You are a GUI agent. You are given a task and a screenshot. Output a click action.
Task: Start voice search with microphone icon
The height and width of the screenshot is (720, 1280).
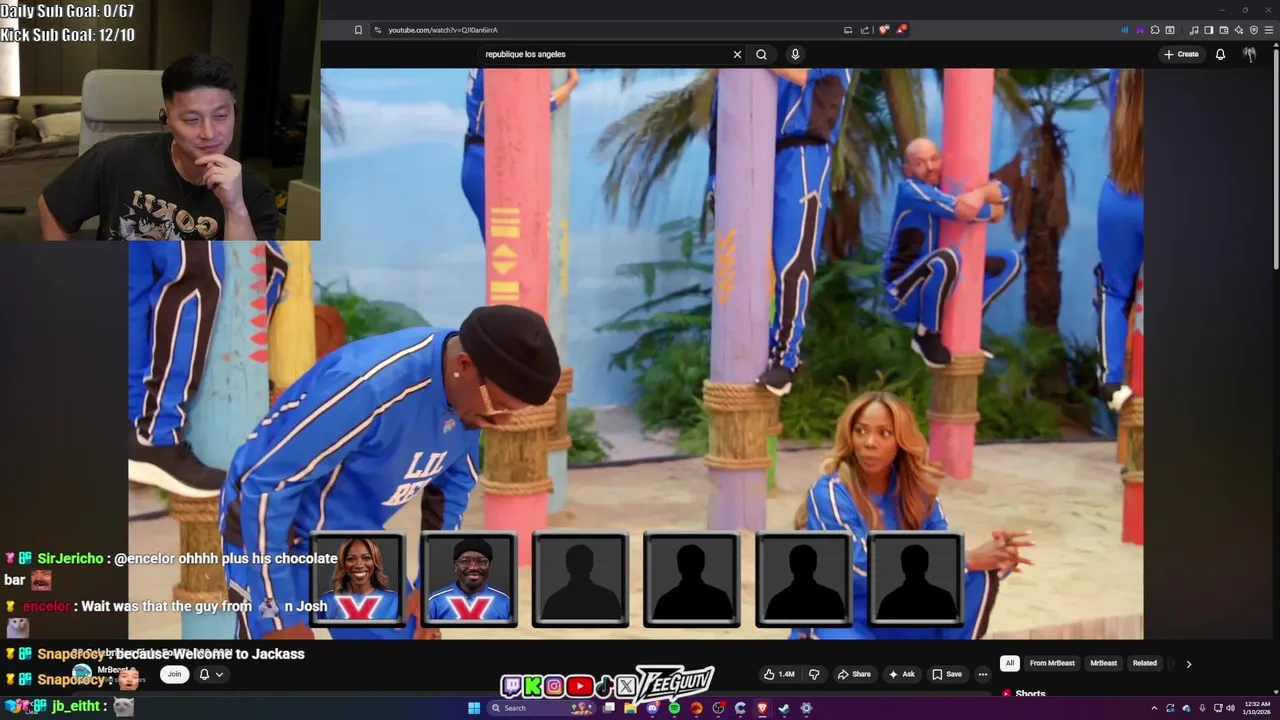(x=795, y=54)
